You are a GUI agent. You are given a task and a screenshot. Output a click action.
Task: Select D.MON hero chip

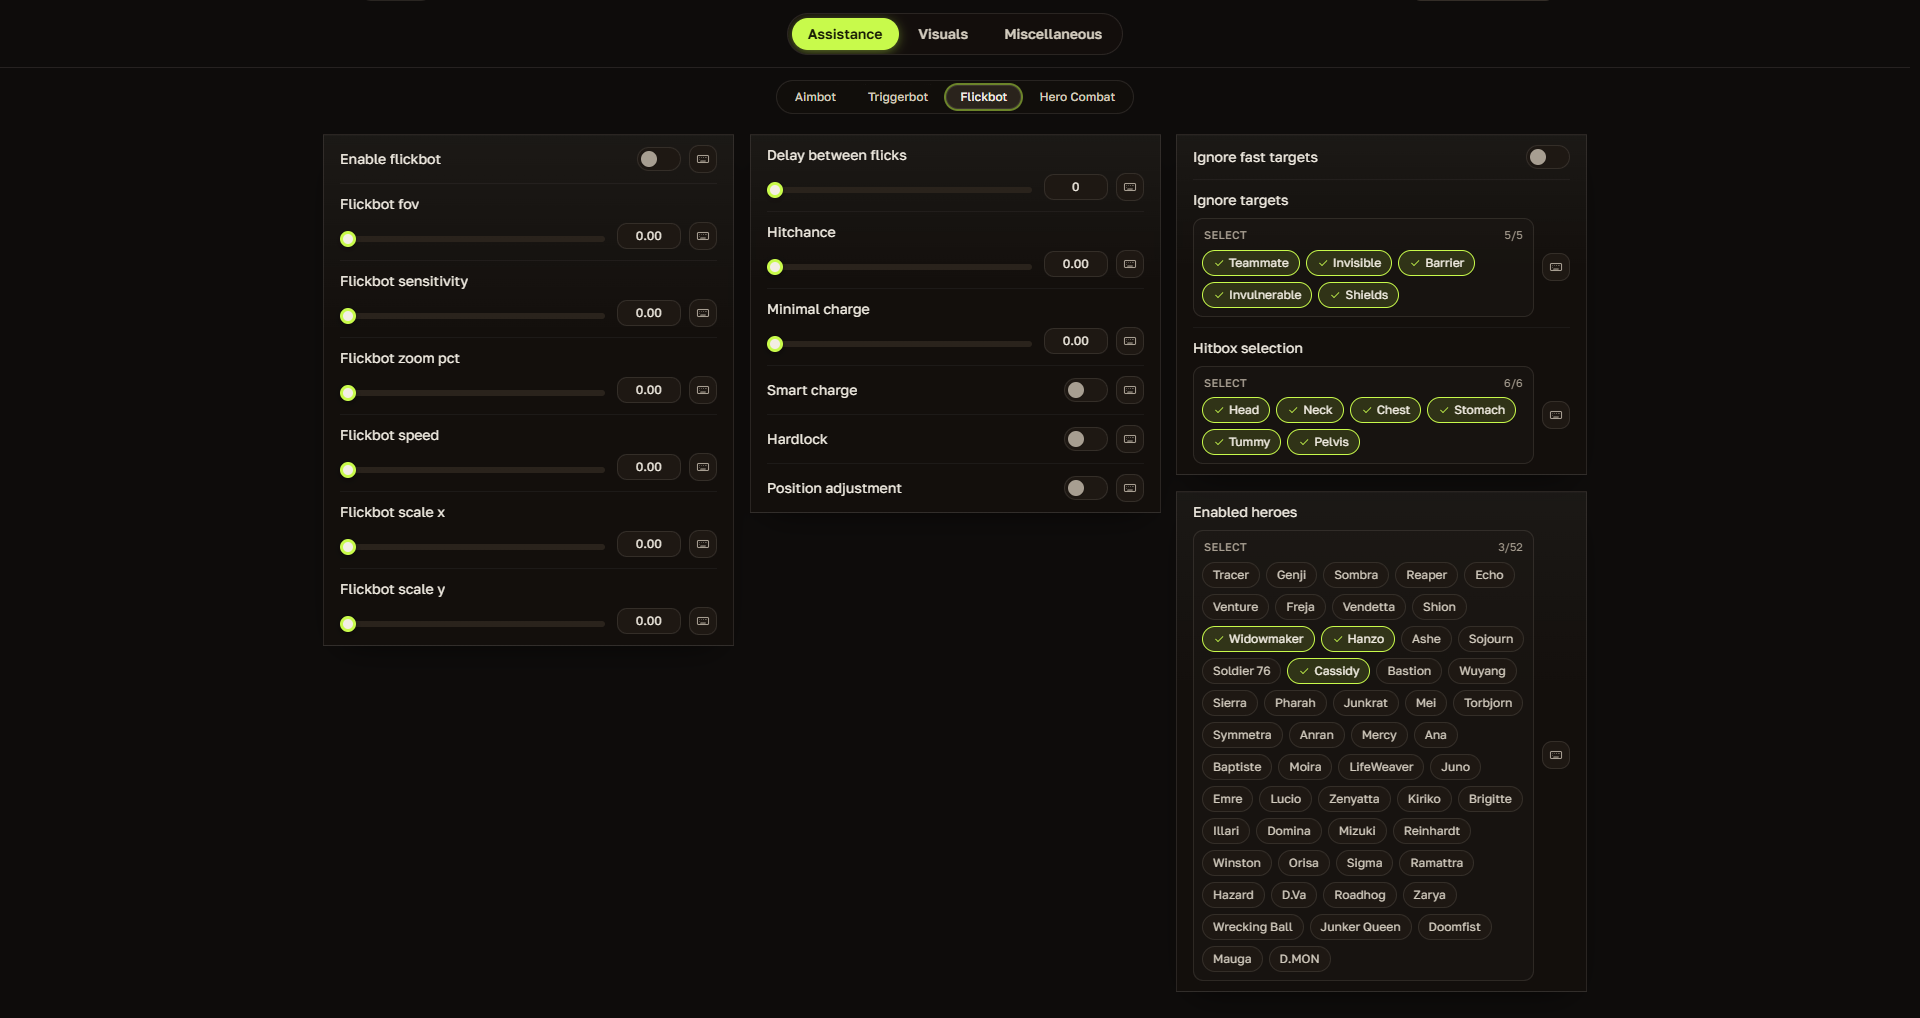point(1300,959)
